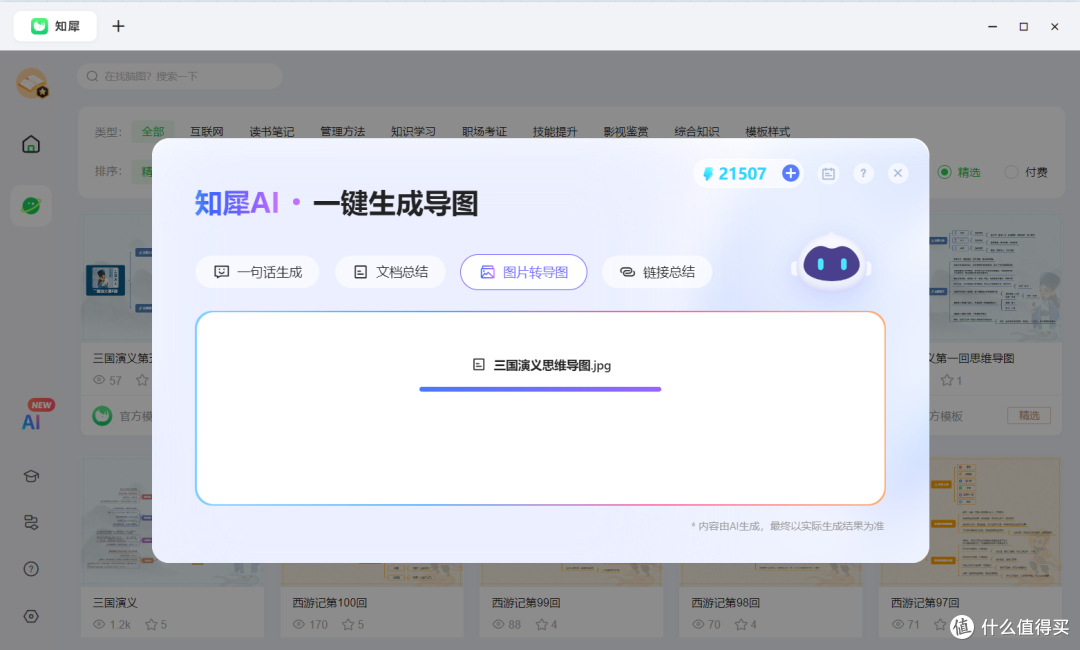Open the 三国演义 template card
This screenshot has height=650, width=1080.
[x=172, y=547]
